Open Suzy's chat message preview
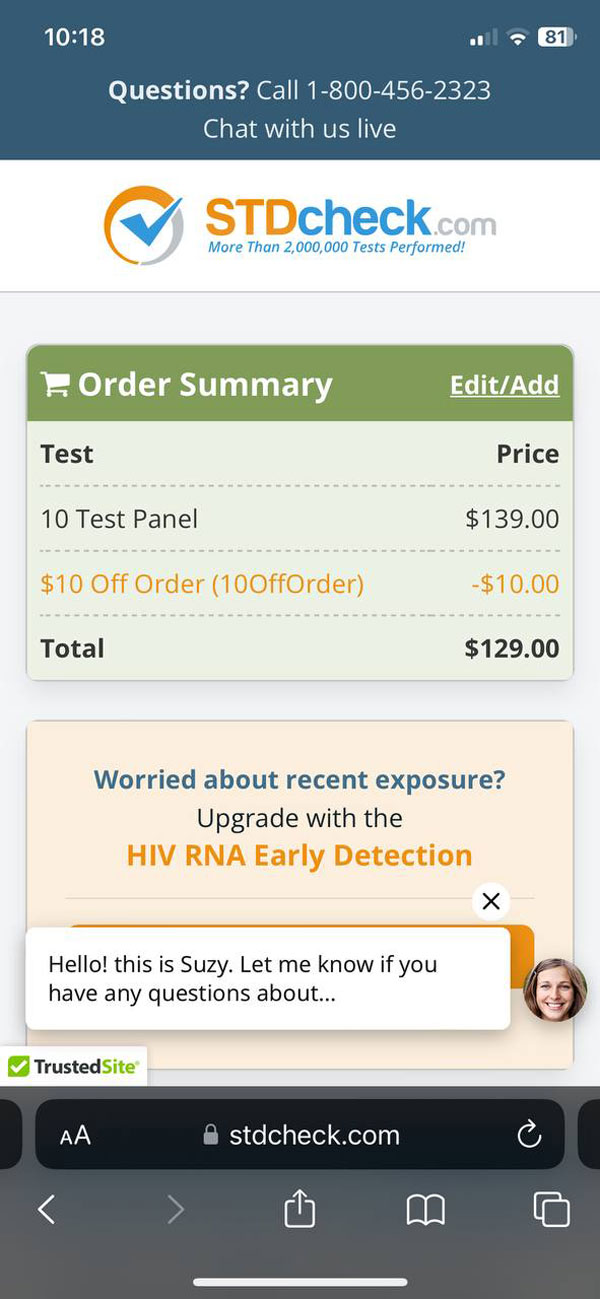The height and width of the screenshot is (1299, 600). 268,979
